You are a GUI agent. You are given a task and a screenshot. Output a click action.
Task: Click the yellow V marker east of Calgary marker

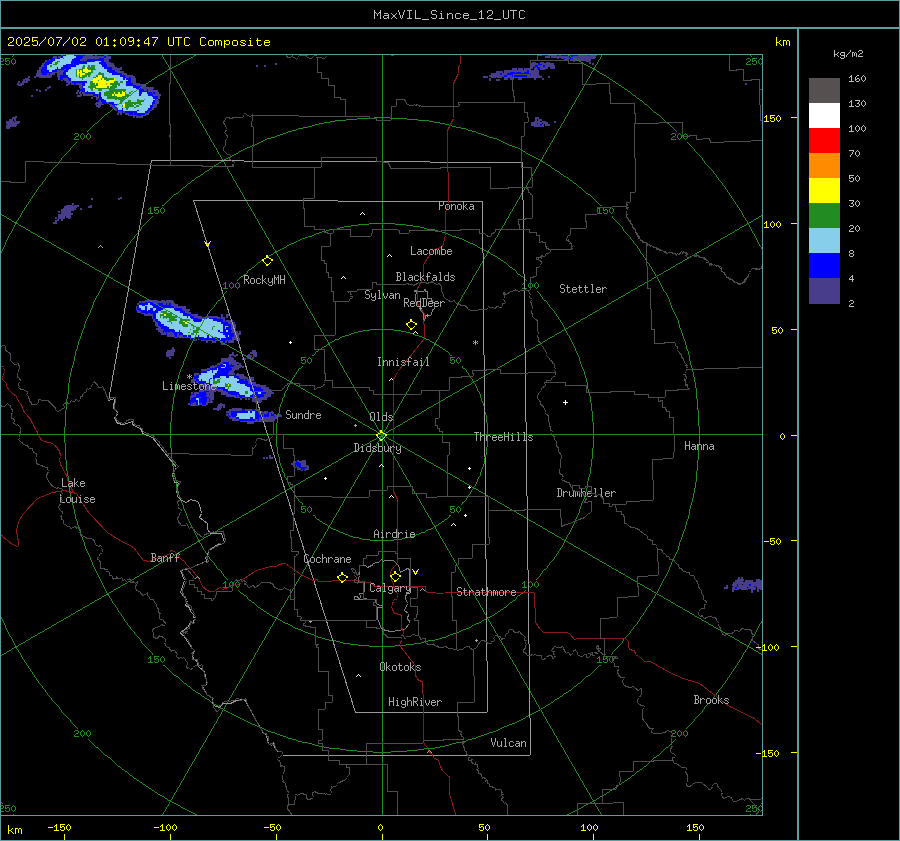[416, 572]
